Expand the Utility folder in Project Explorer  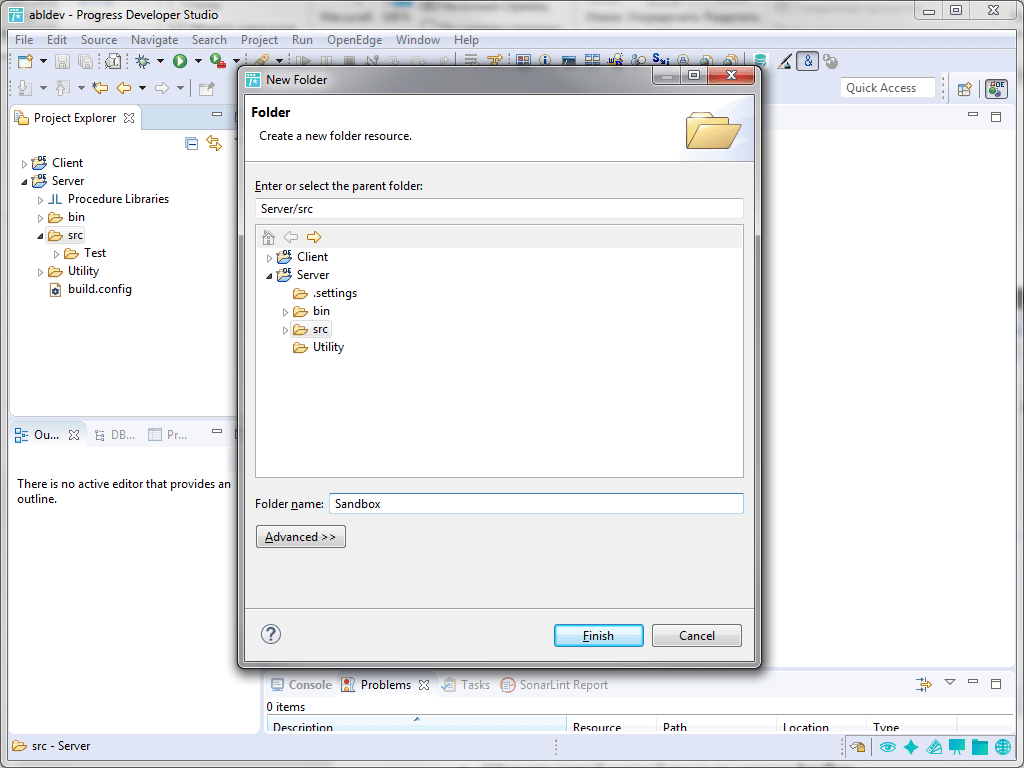(x=40, y=272)
